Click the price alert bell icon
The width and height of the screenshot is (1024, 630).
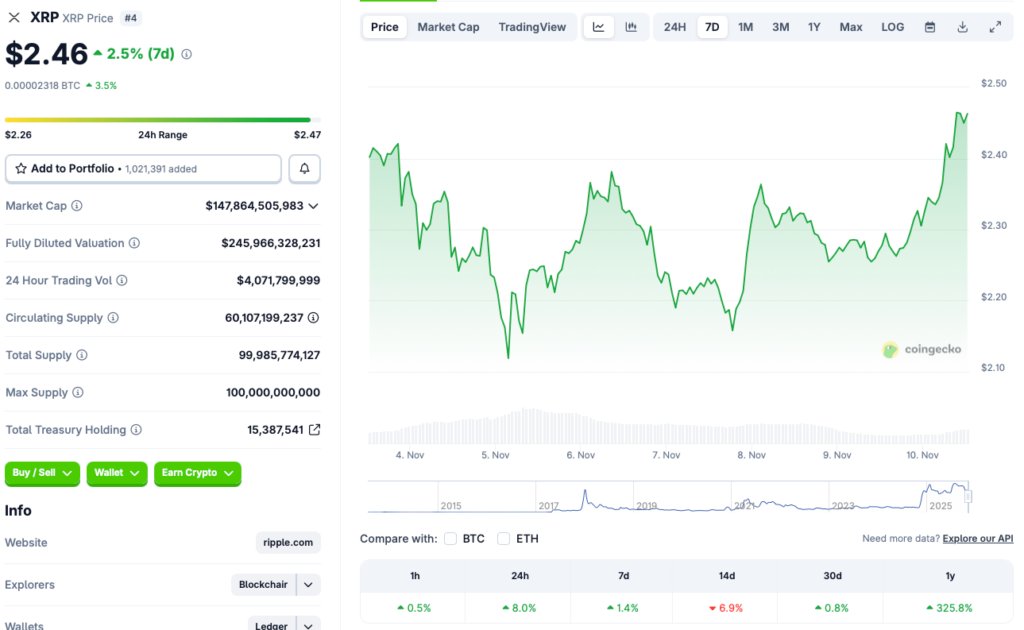pos(305,168)
